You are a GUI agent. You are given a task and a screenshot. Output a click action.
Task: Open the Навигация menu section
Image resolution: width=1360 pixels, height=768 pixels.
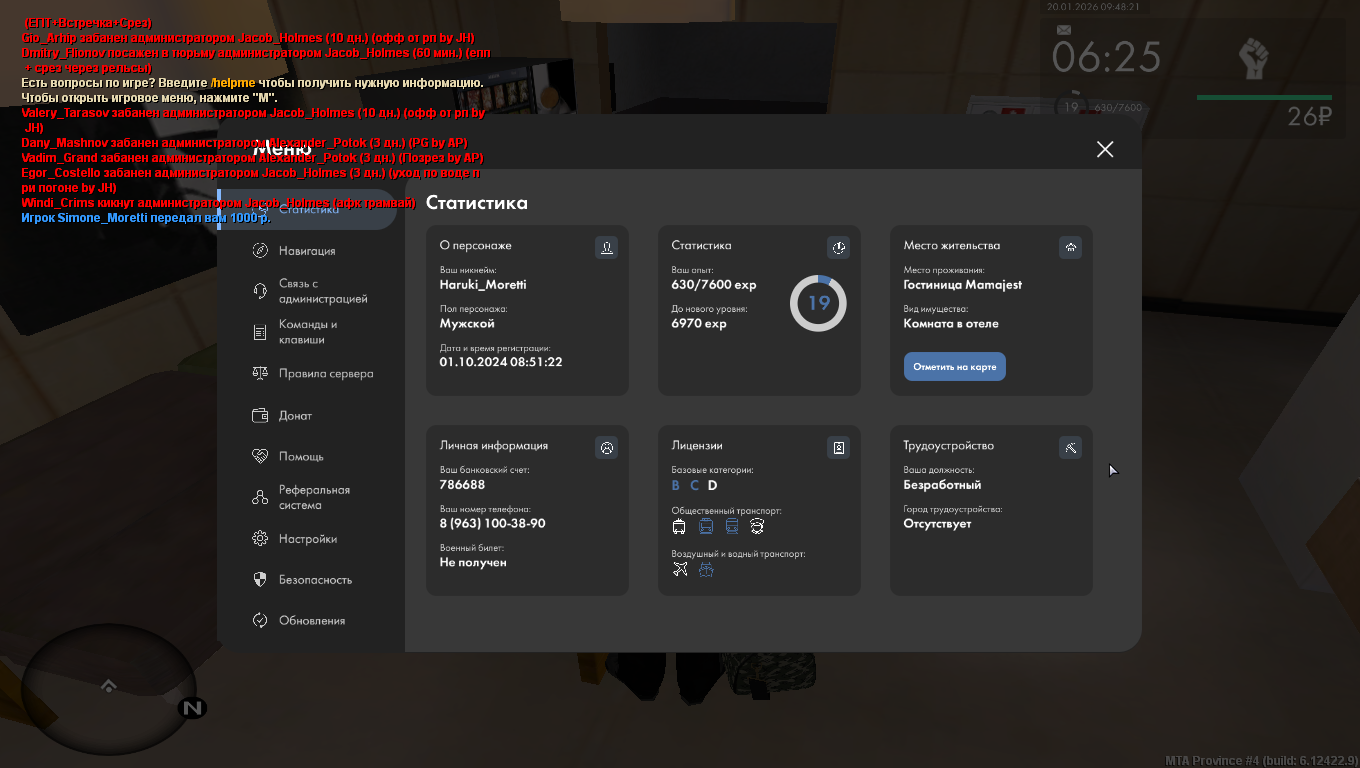[306, 251]
